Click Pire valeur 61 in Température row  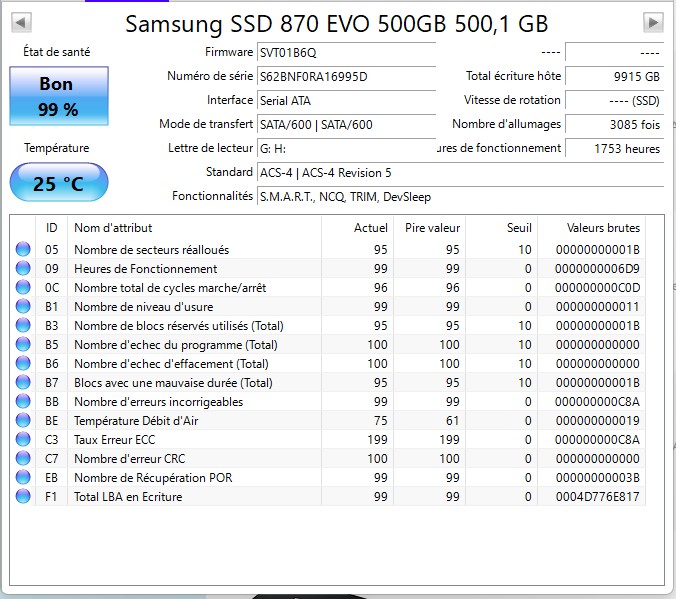(453, 420)
